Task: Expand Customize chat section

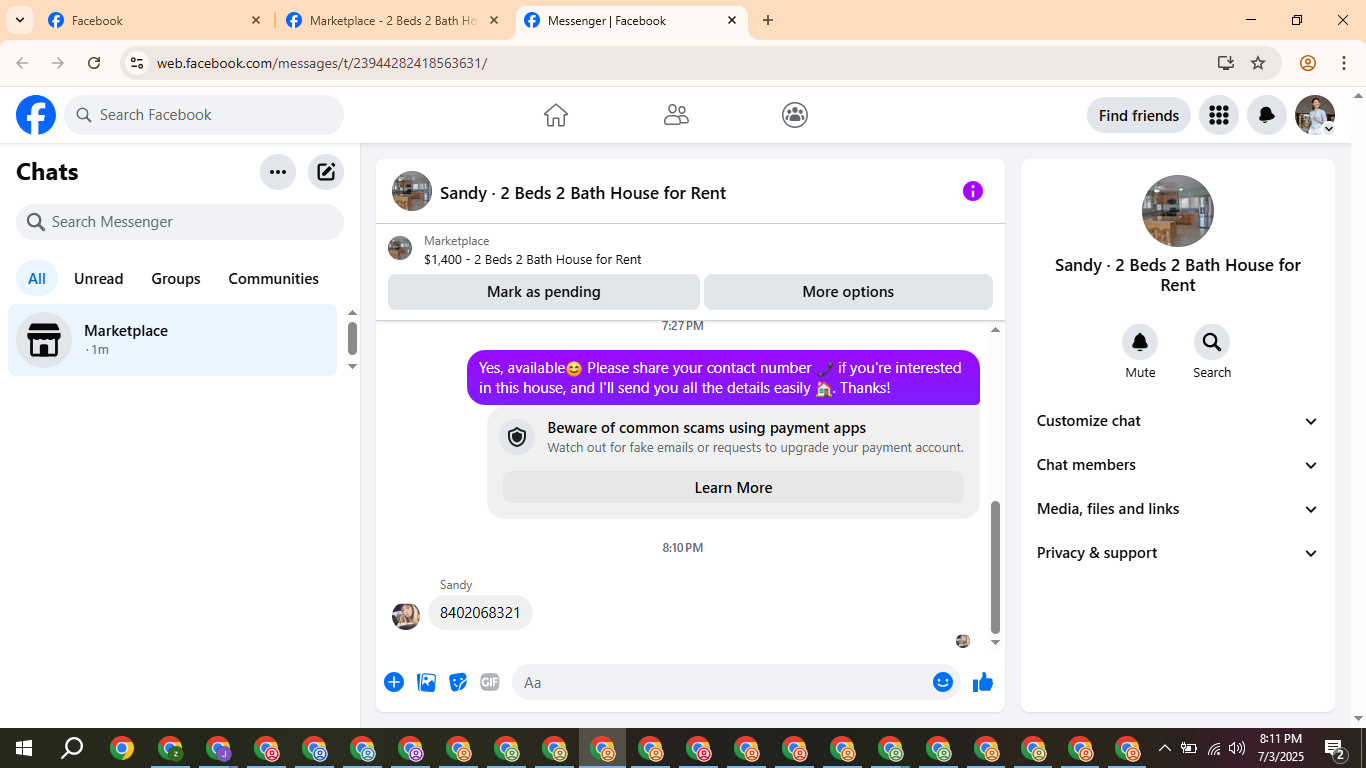Action: [1178, 421]
